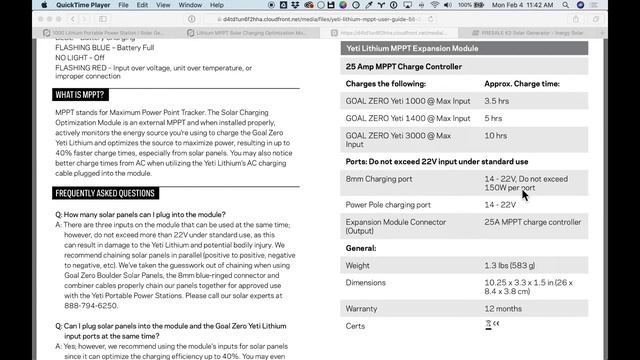Click the FLASHING BLUE – Battery Full line

[104, 47]
